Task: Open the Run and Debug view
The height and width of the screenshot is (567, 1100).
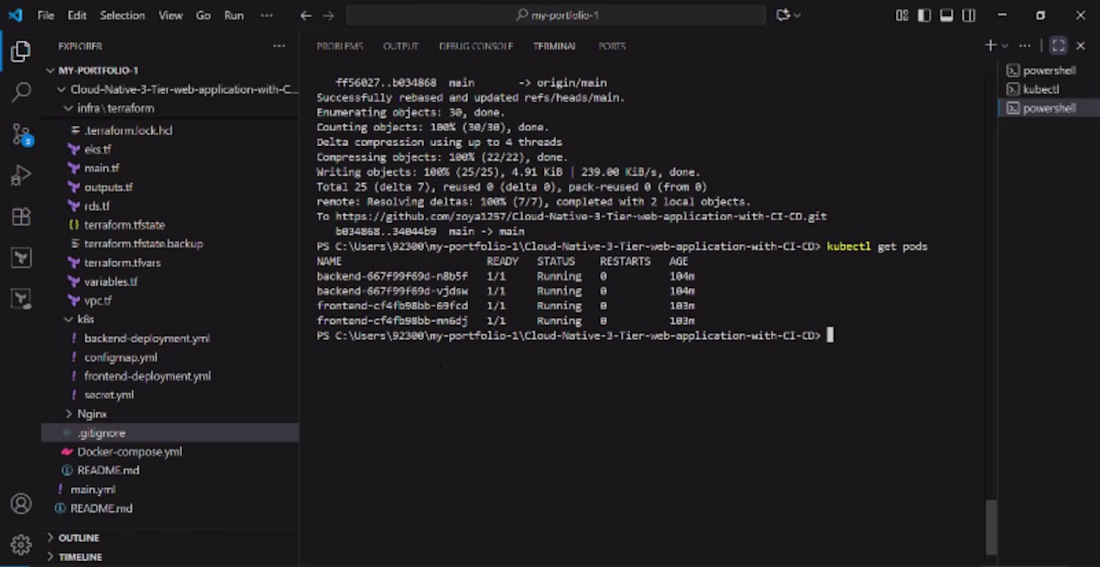Action: (21, 175)
